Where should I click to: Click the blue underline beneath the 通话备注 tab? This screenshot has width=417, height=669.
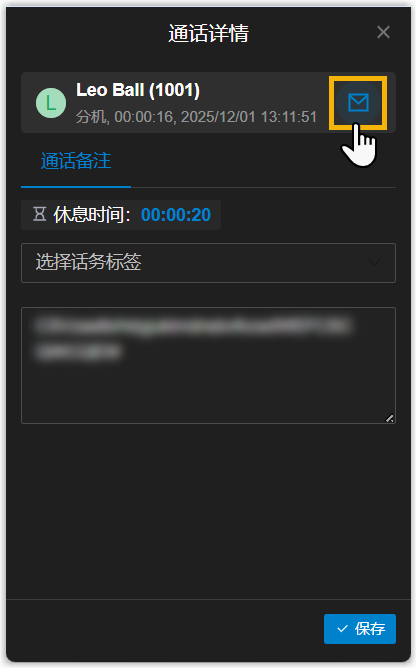click(x=76, y=186)
